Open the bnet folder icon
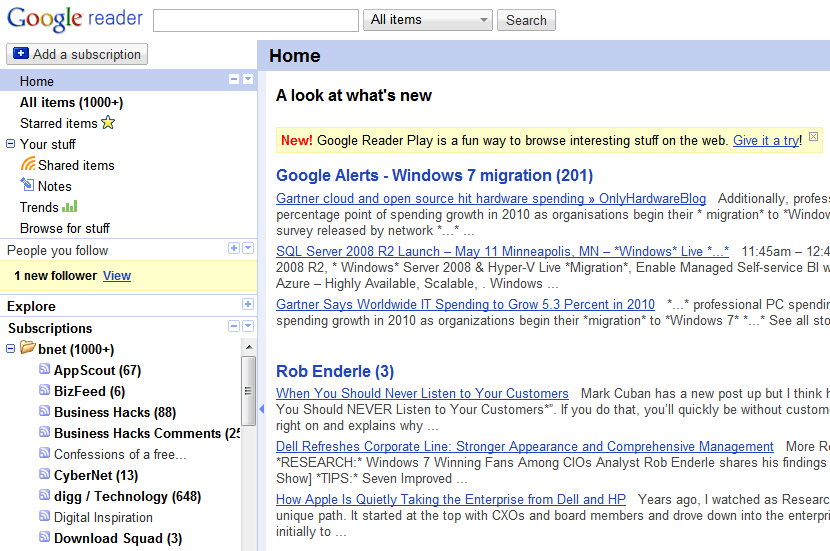This screenshot has height=551, width=830. pyautogui.click(x=28, y=348)
